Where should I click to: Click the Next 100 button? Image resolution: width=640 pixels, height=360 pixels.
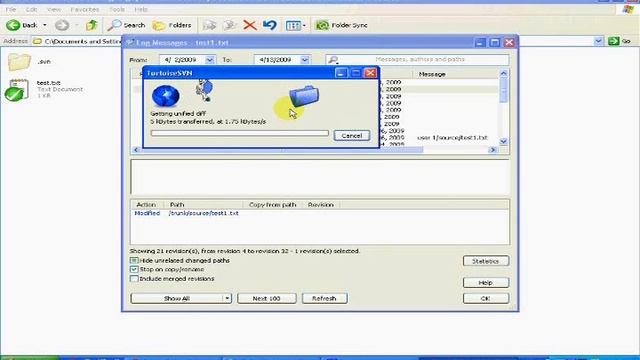(267, 298)
